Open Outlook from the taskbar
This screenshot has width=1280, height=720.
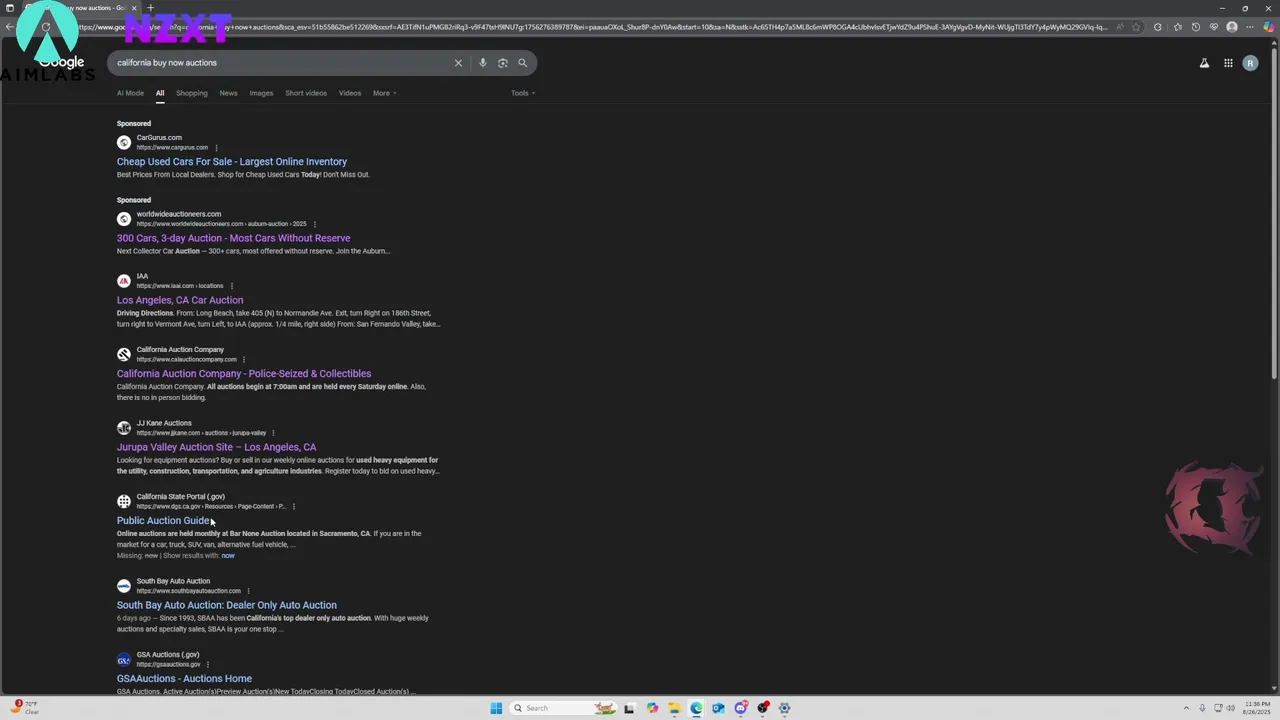[x=718, y=708]
